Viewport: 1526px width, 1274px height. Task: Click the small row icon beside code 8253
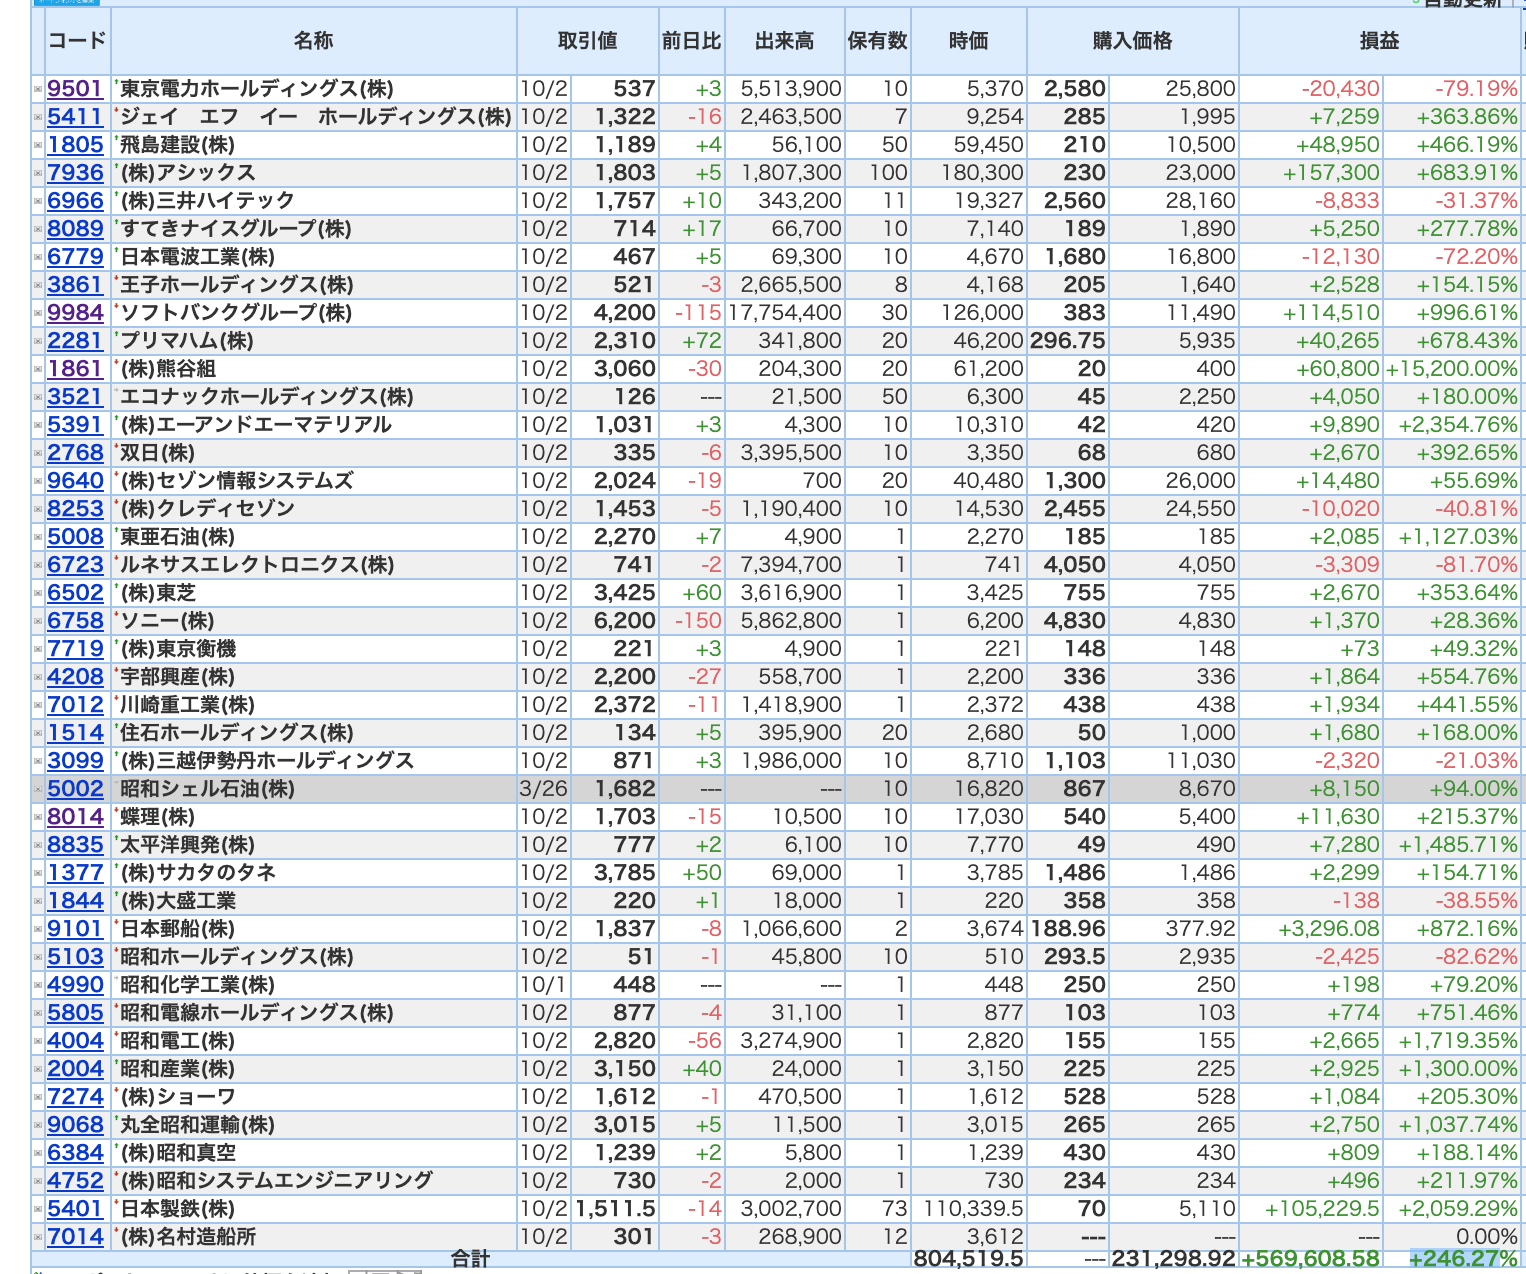coord(38,509)
